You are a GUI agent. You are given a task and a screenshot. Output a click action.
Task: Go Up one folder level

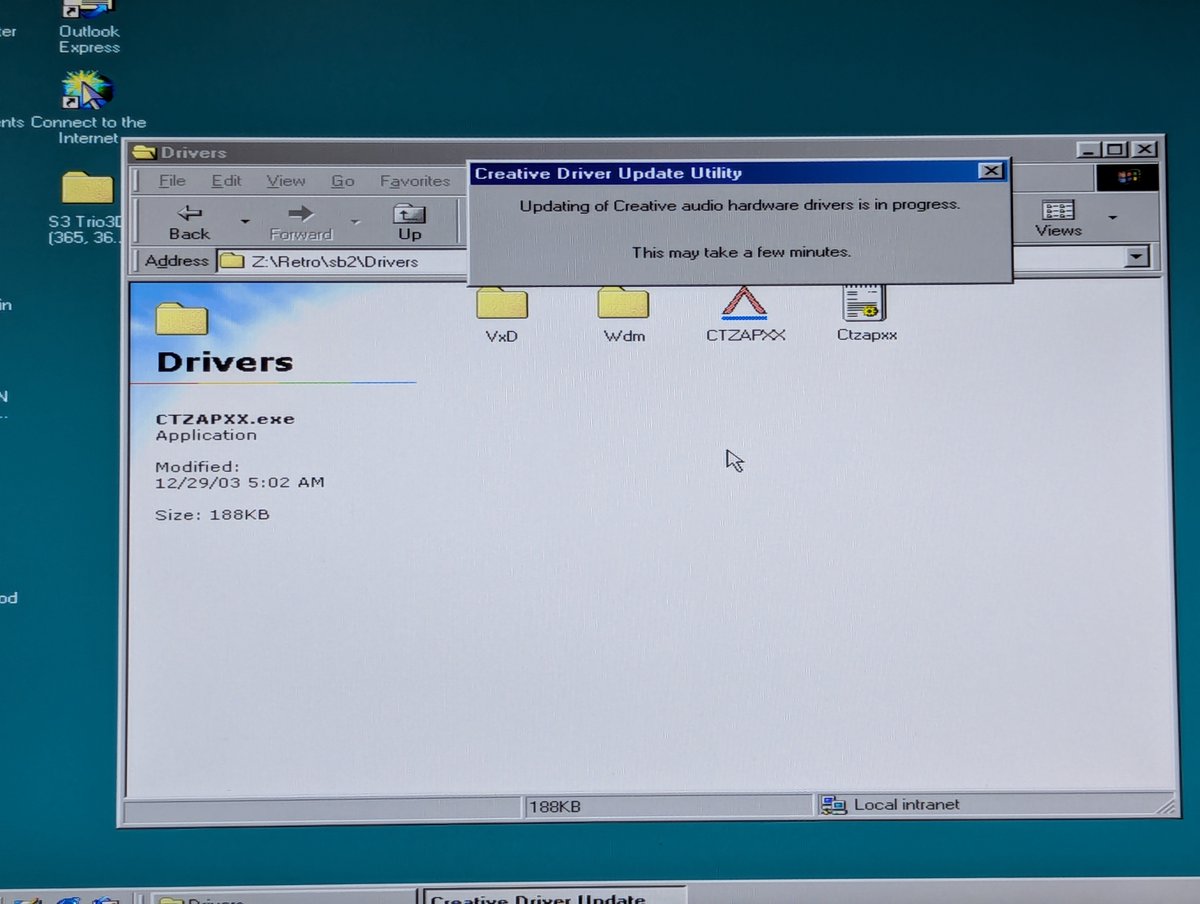click(409, 221)
